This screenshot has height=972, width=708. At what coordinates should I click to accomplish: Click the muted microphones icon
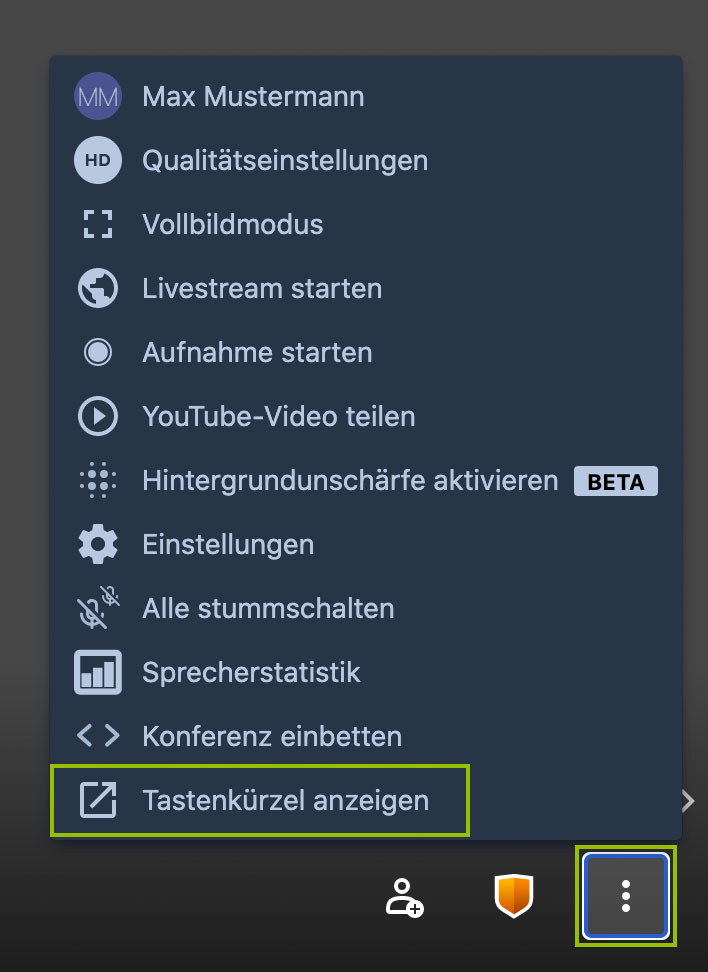[x=97, y=608]
